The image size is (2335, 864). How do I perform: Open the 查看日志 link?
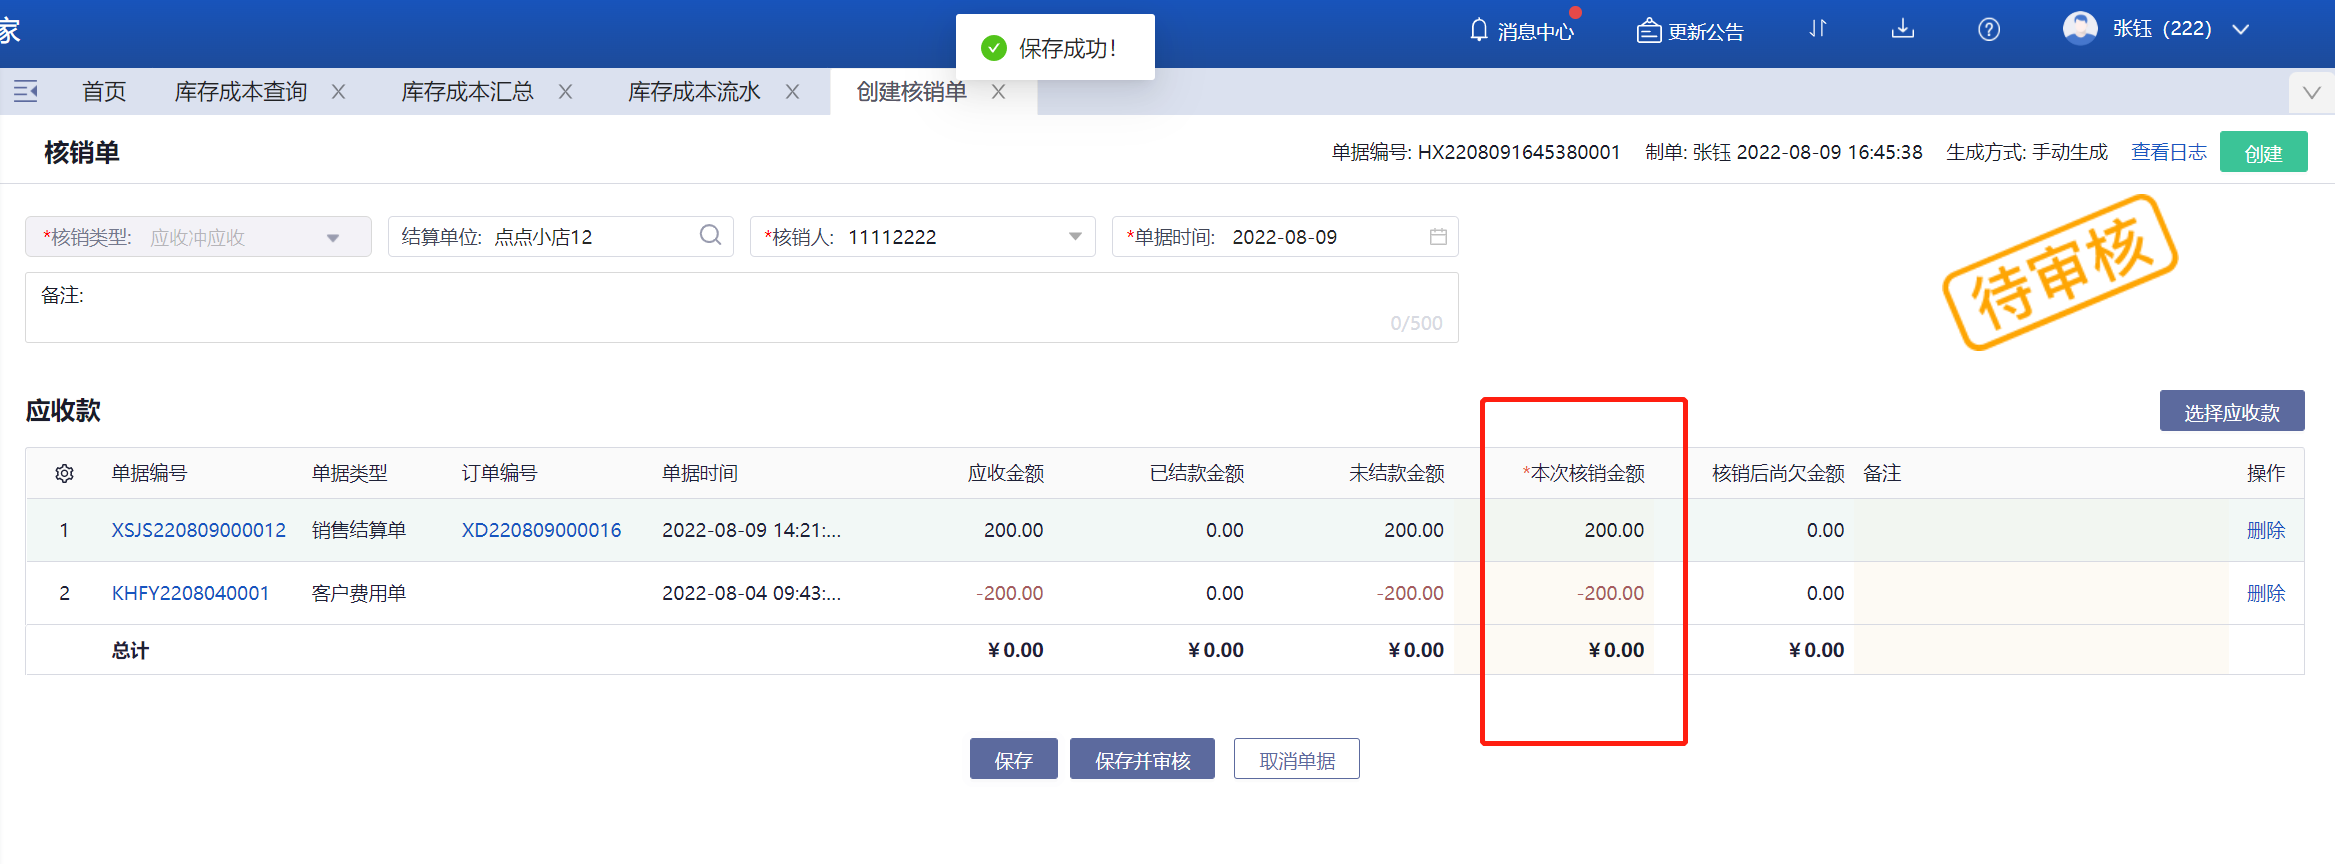tap(2168, 152)
